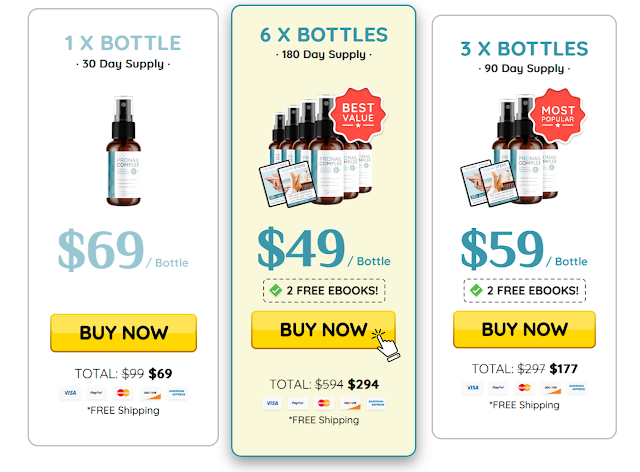Screen dimensions: 640x472
Task: Select the three bottles product image
Action: click(x=522, y=149)
